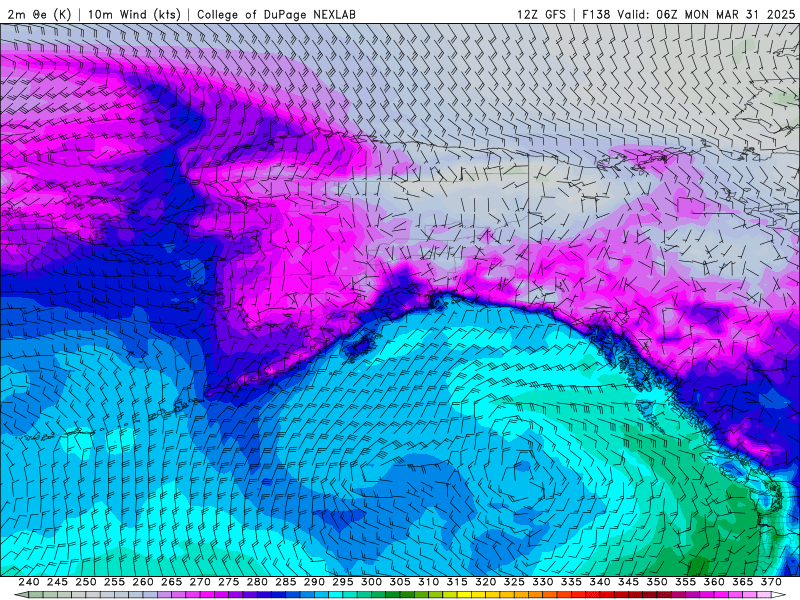This screenshot has height=600, width=800.
Task: Select the 300 value on the color scale
Action: tap(371, 582)
